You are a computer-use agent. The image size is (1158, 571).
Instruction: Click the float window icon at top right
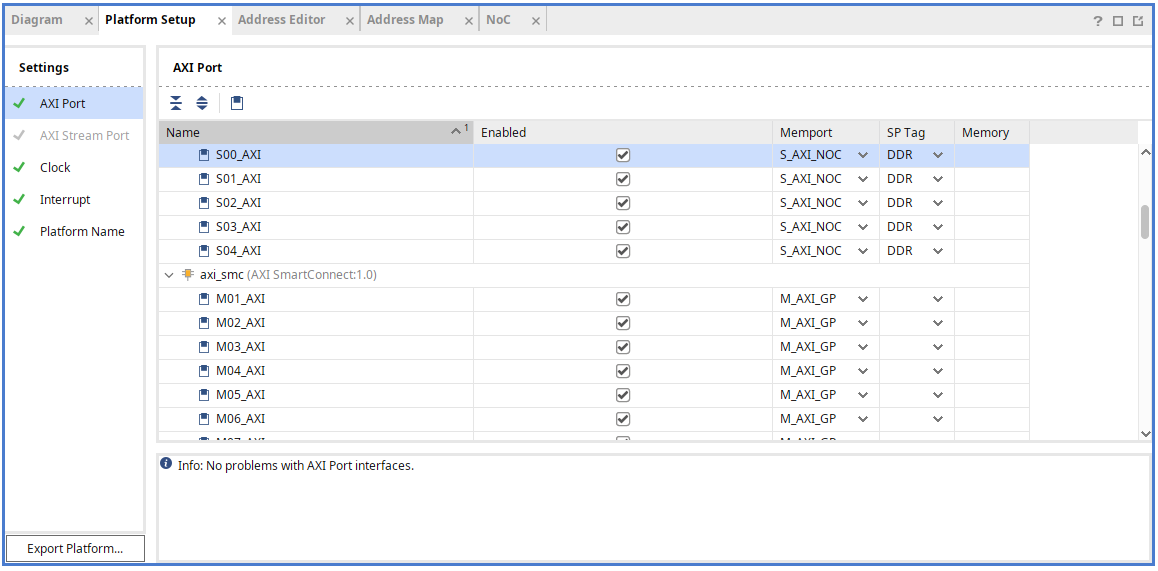tap(1138, 21)
